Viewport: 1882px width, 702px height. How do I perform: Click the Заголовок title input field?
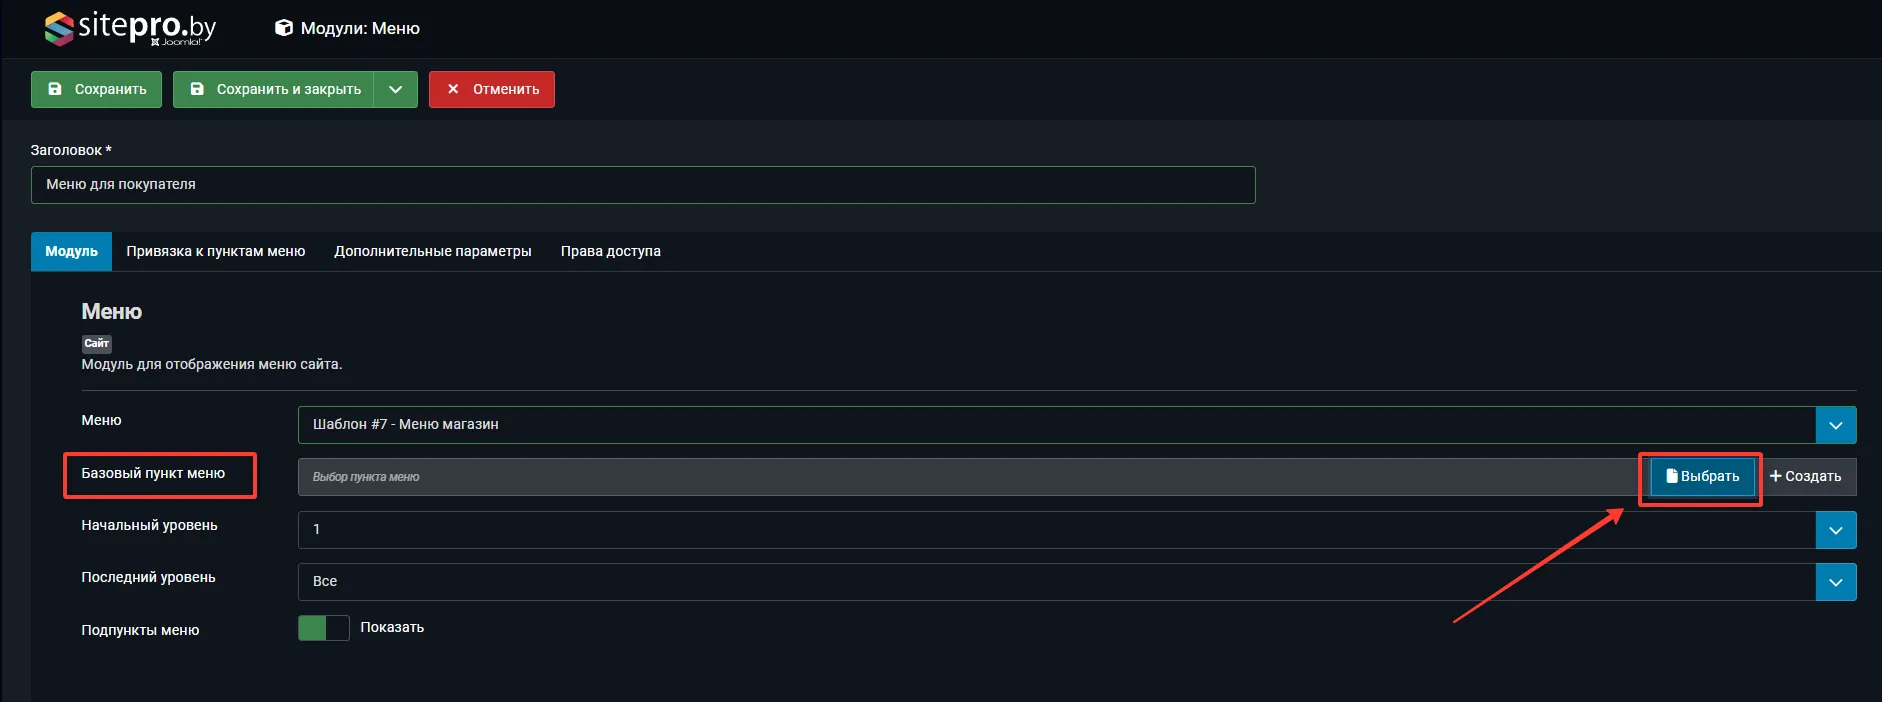(x=642, y=185)
